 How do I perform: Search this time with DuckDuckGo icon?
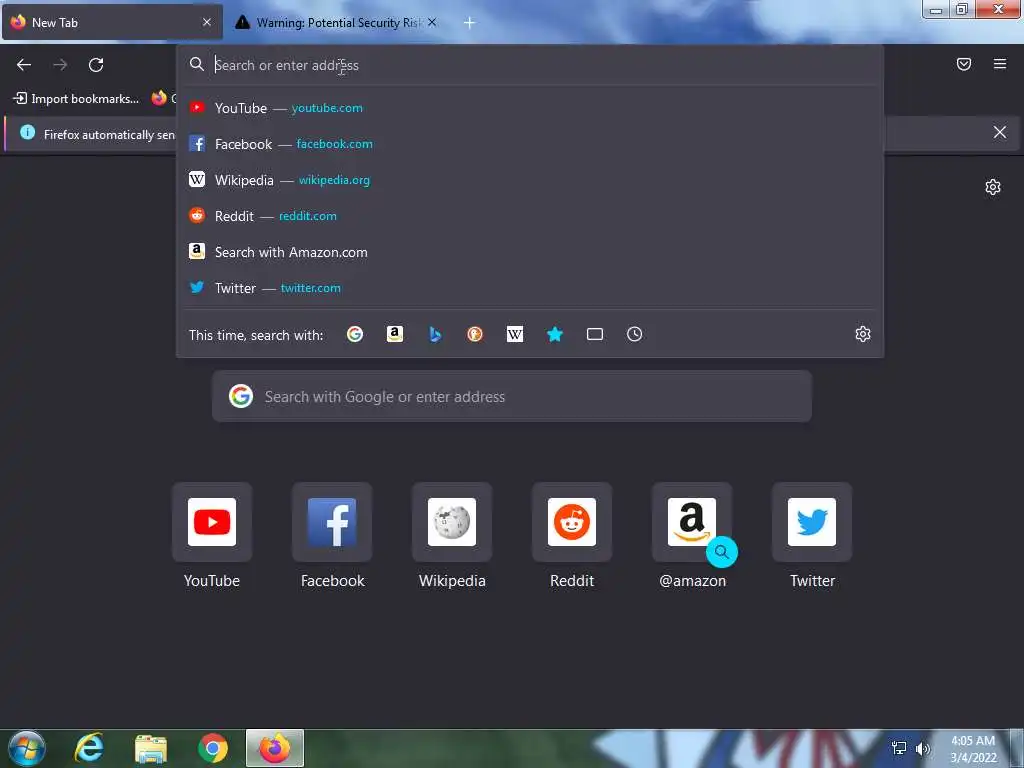pos(475,334)
